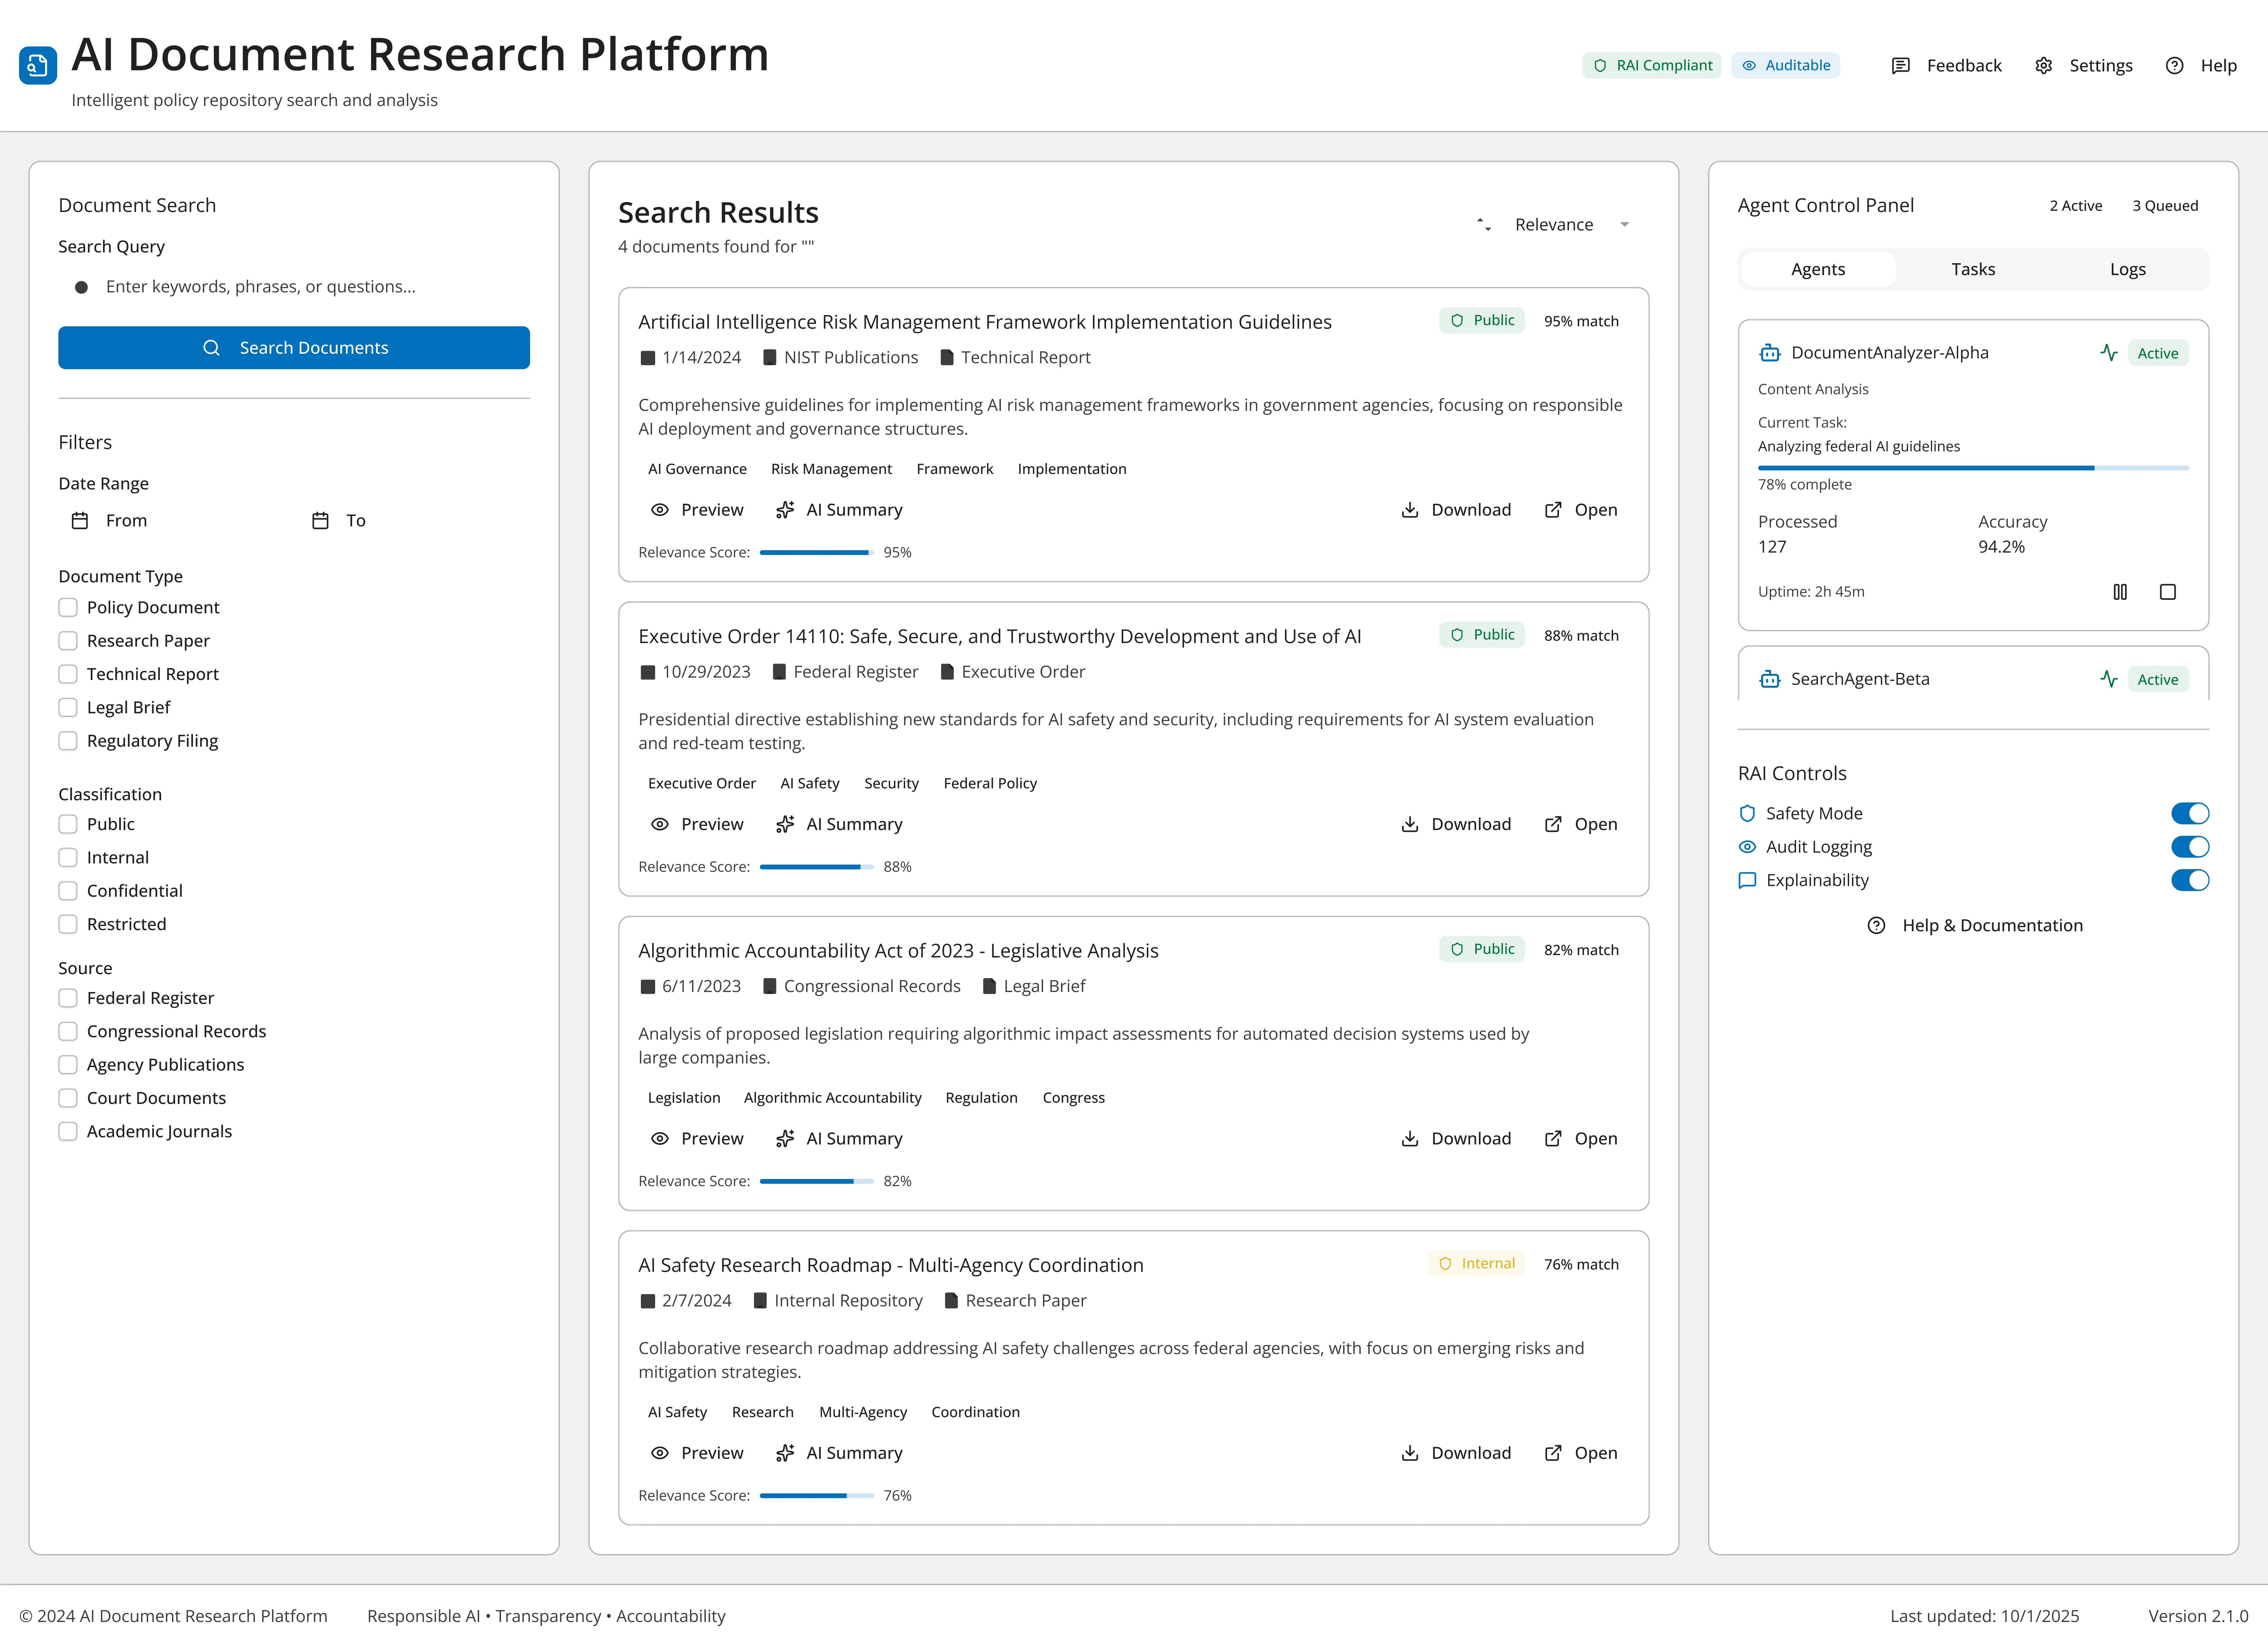
Task: Download the Executive Order 14110 document
Action: point(1456,824)
